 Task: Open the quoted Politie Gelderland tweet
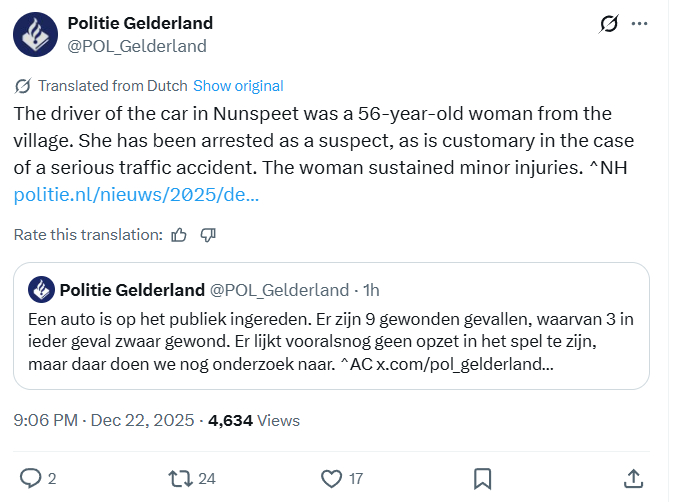coord(330,340)
